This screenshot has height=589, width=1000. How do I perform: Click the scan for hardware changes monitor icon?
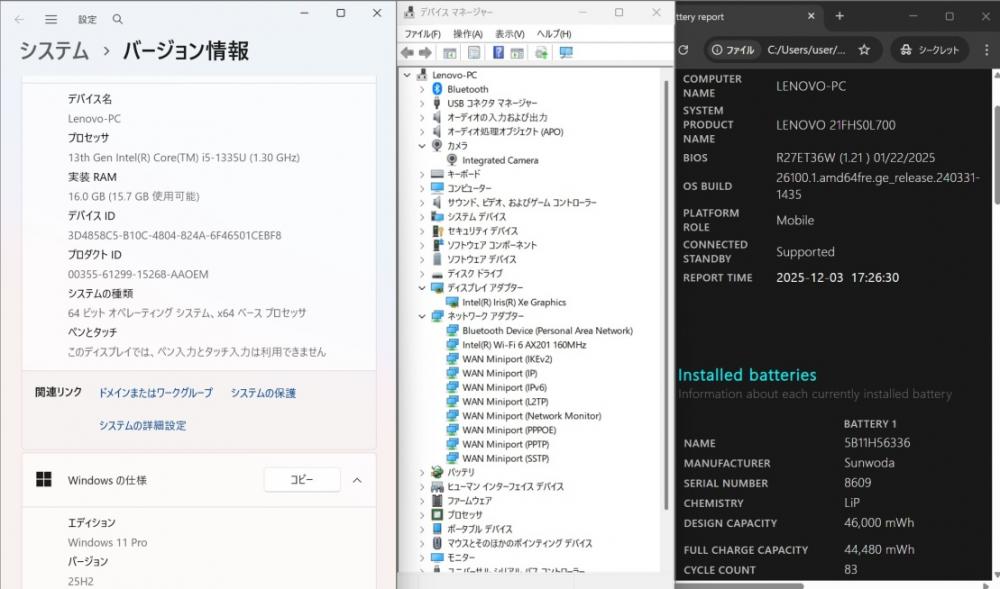click(566, 53)
